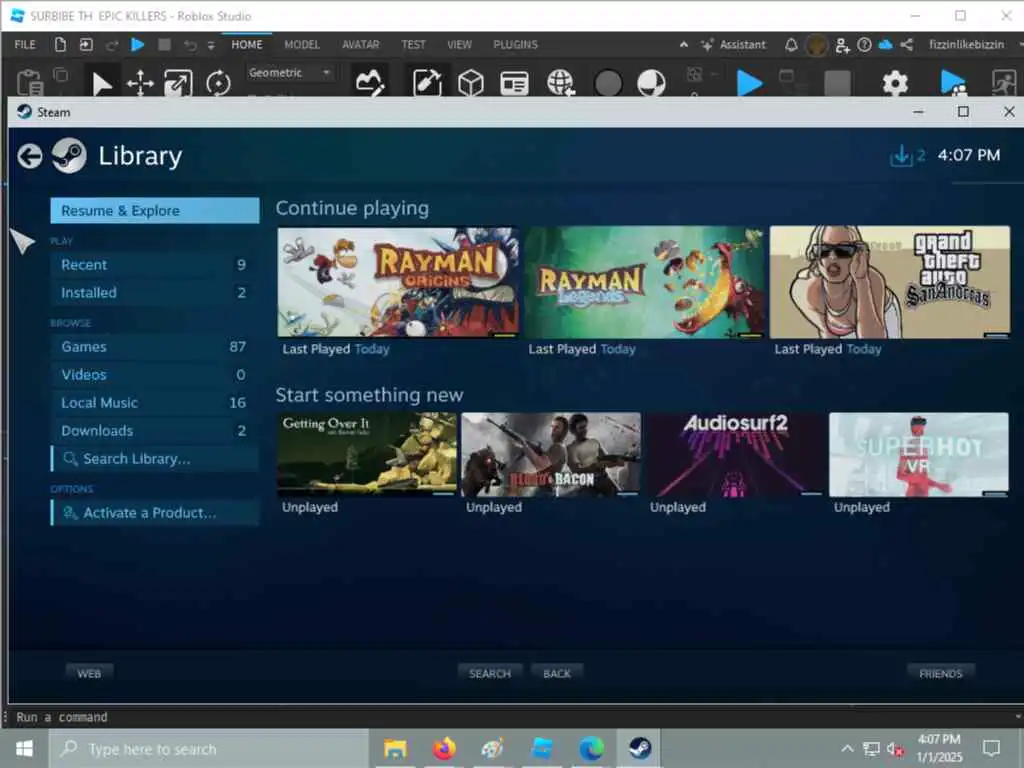Click the large Play button in Studio ribbon
The height and width of the screenshot is (768, 1024).
pyautogui.click(x=749, y=83)
